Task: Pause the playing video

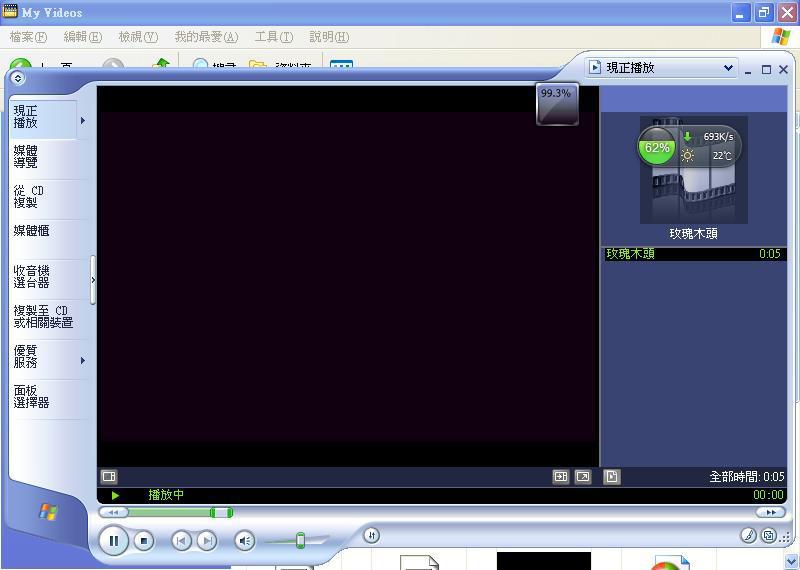Action: [x=114, y=541]
